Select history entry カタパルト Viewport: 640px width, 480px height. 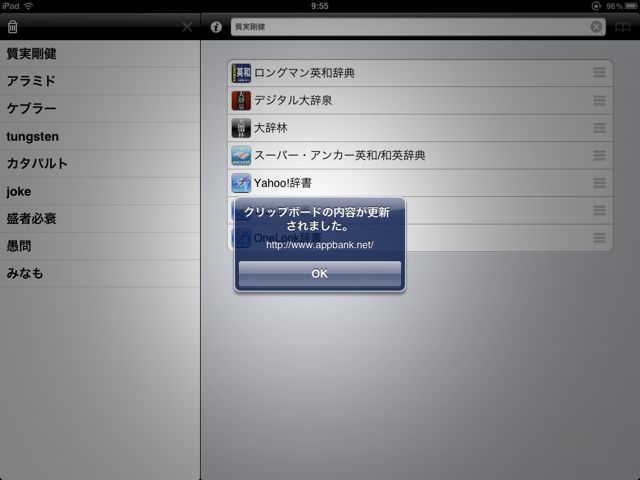100,164
